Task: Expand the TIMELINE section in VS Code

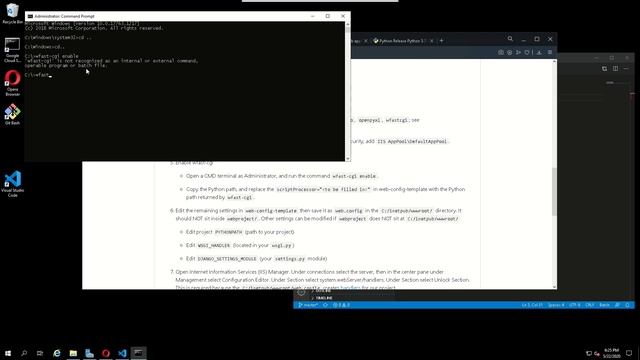Action: pyautogui.click(x=322, y=298)
